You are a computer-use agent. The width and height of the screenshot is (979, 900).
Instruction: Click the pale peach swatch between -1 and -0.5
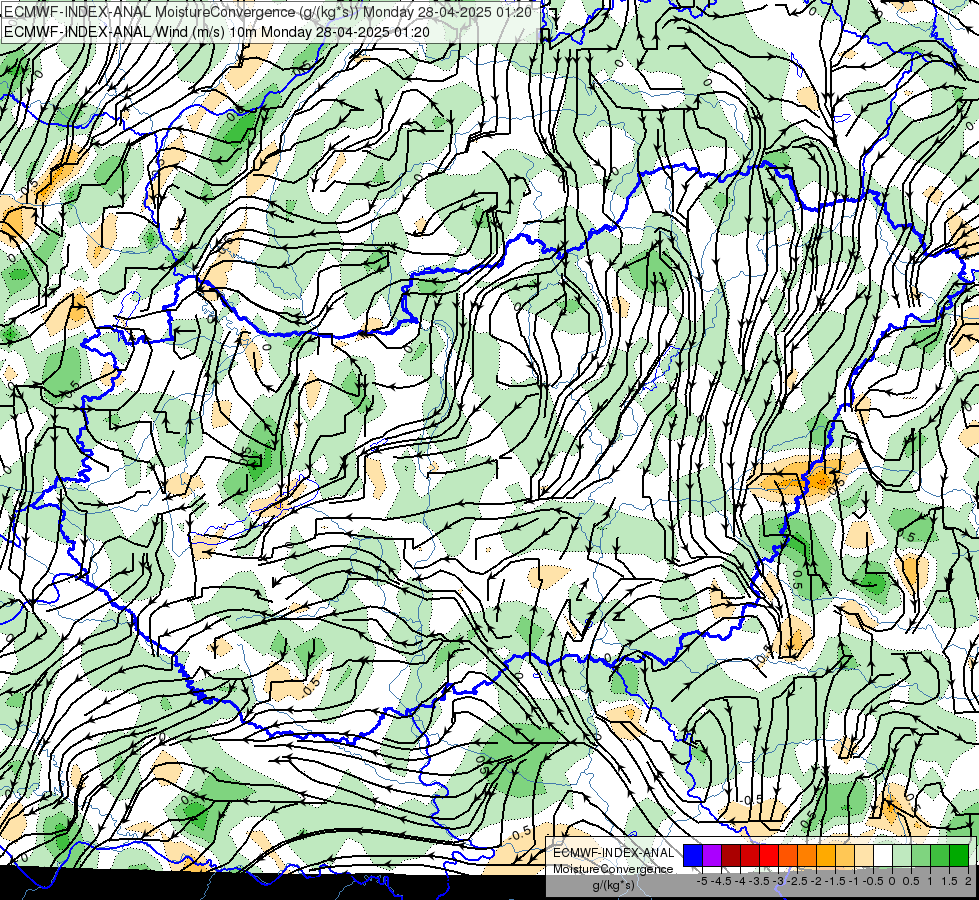(x=864, y=856)
